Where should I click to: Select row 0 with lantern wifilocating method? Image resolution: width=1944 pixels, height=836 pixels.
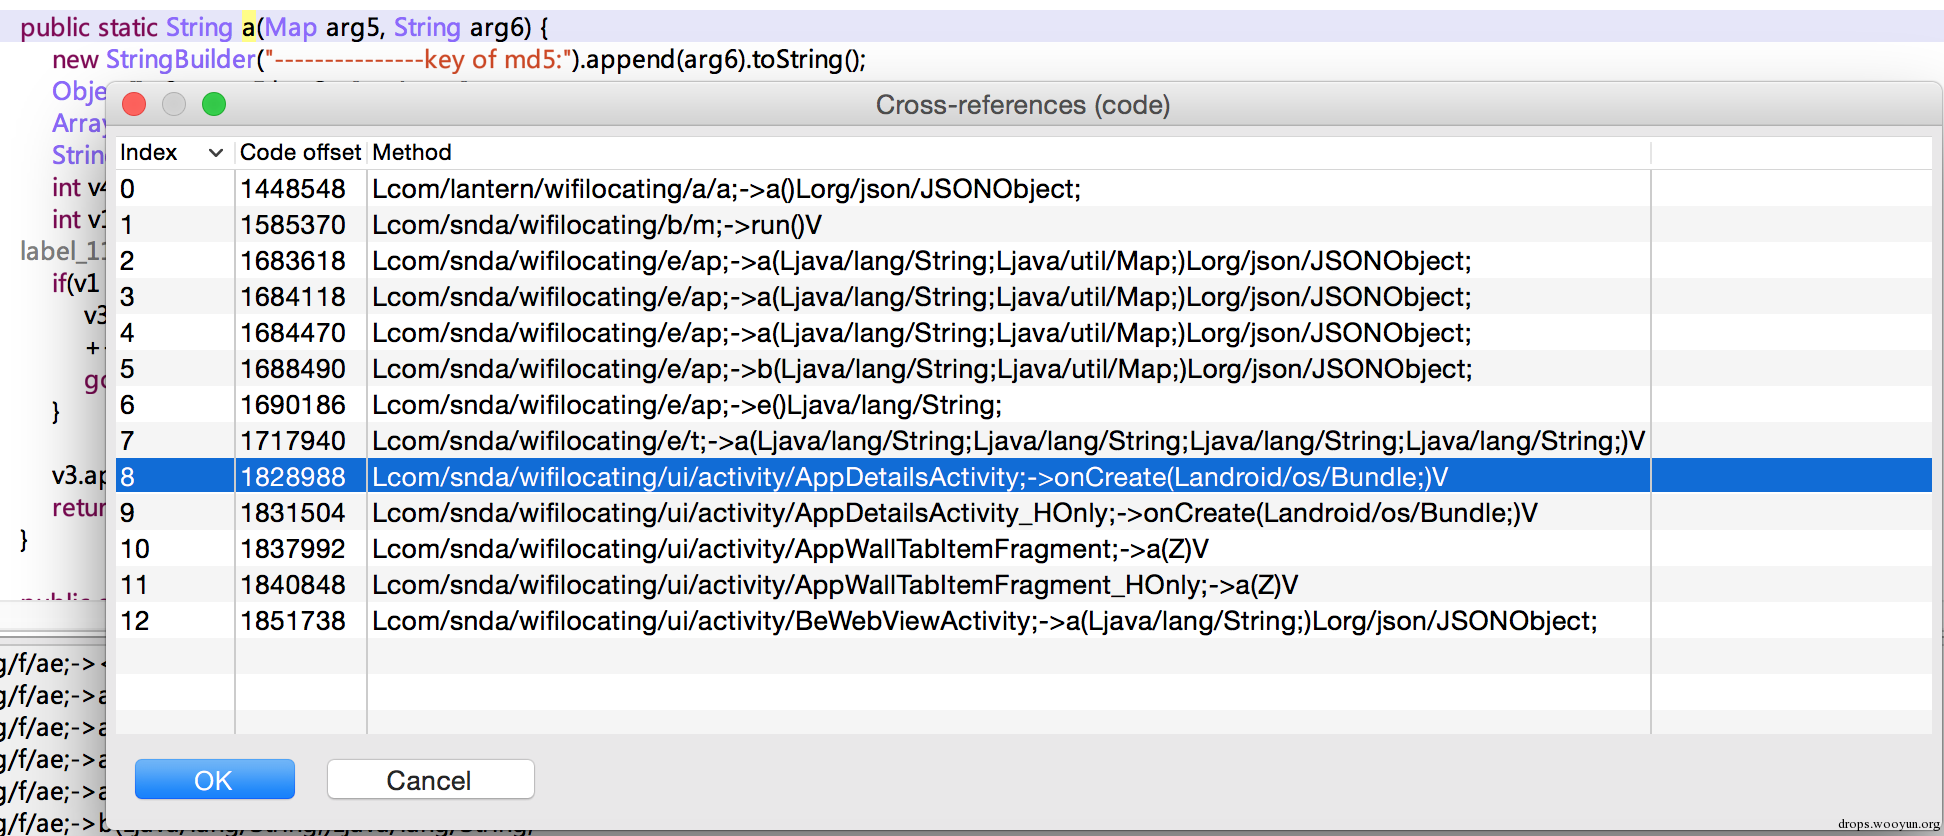[x=1023, y=189]
